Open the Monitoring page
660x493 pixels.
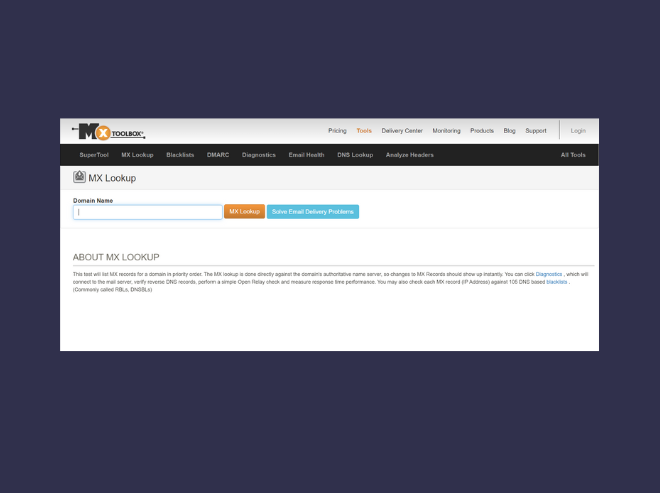[x=446, y=131]
